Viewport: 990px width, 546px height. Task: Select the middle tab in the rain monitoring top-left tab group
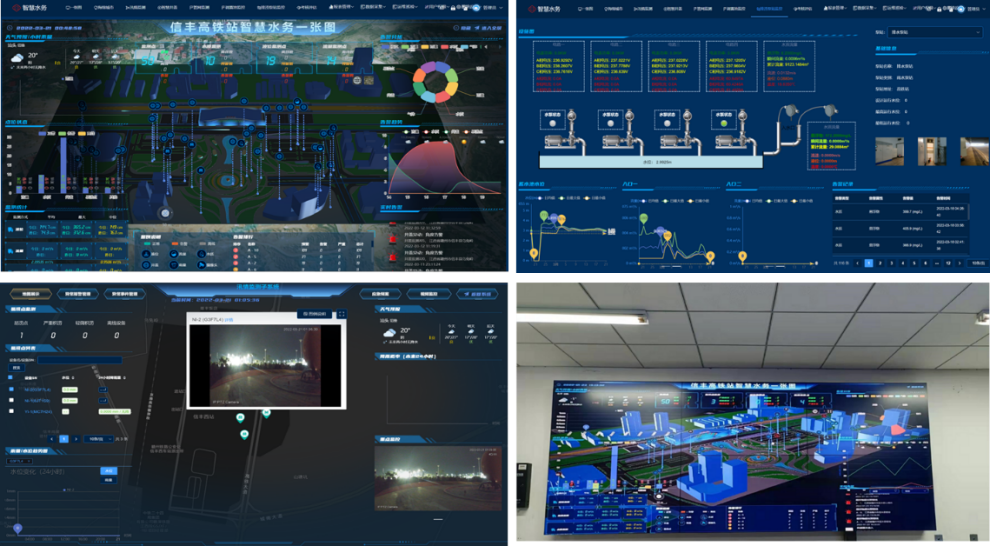pyautogui.click(x=78, y=294)
